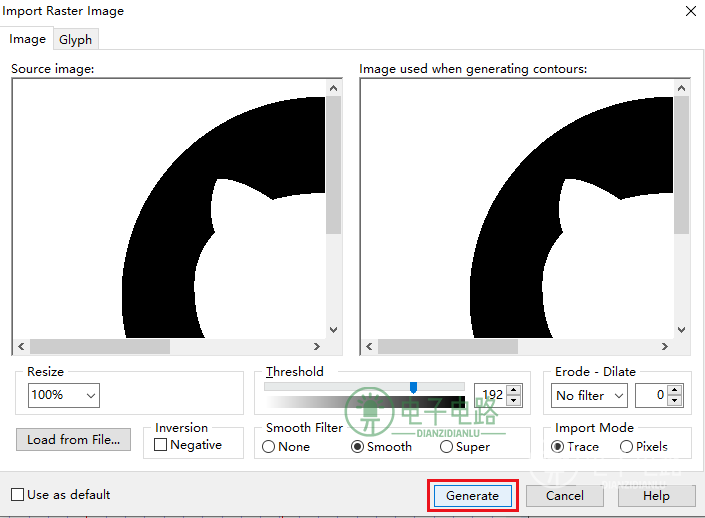Click the Cancel button
The width and height of the screenshot is (705, 518).
(x=565, y=496)
